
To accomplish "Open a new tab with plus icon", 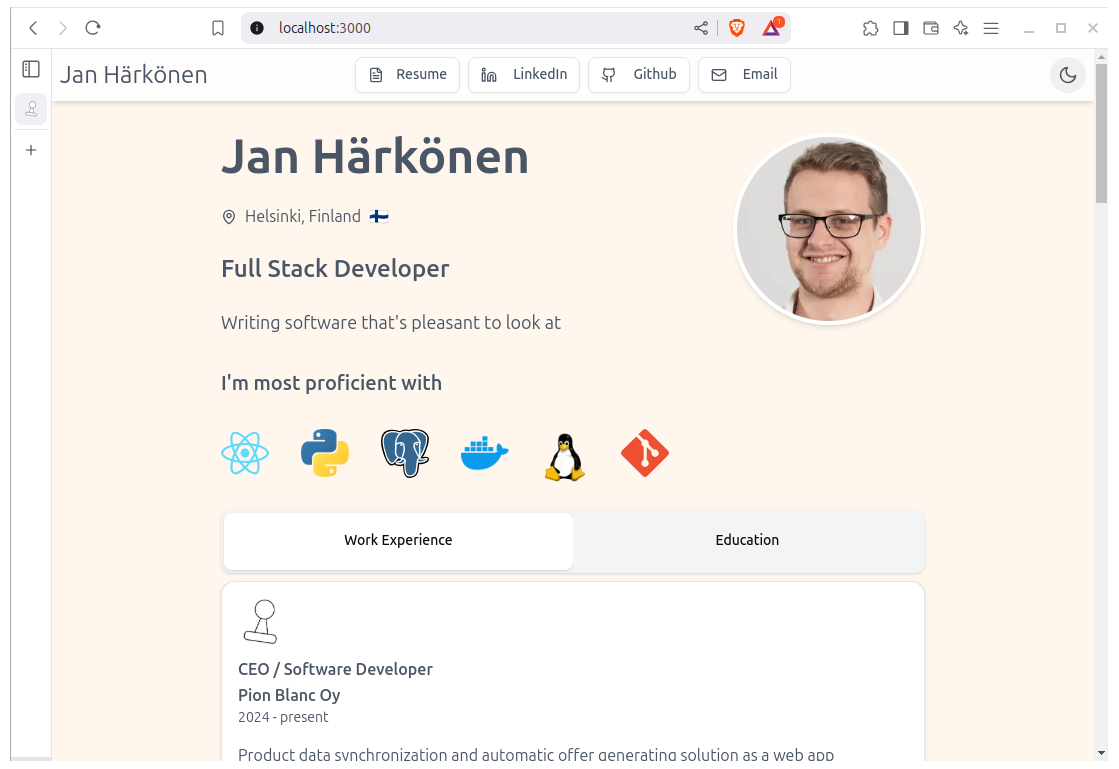I will pyautogui.click(x=31, y=150).
